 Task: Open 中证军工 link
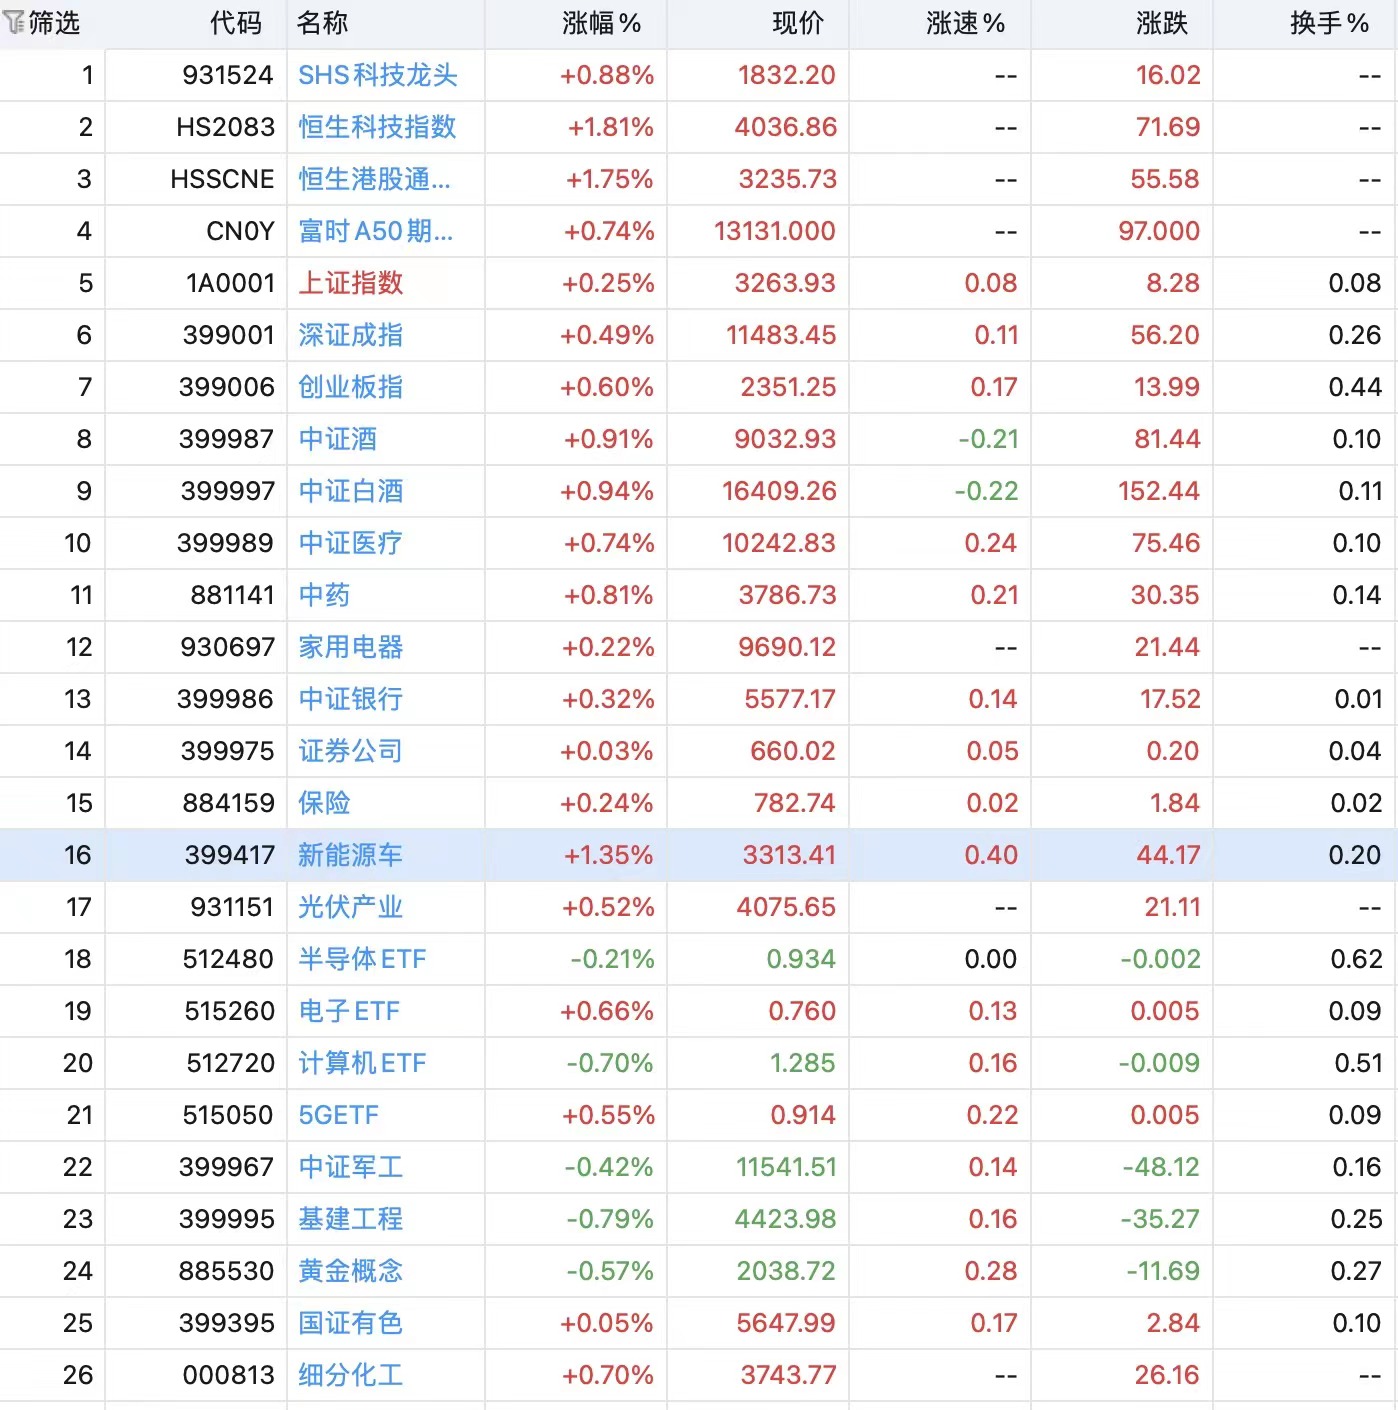pyautogui.click(x=350, y=1167)
